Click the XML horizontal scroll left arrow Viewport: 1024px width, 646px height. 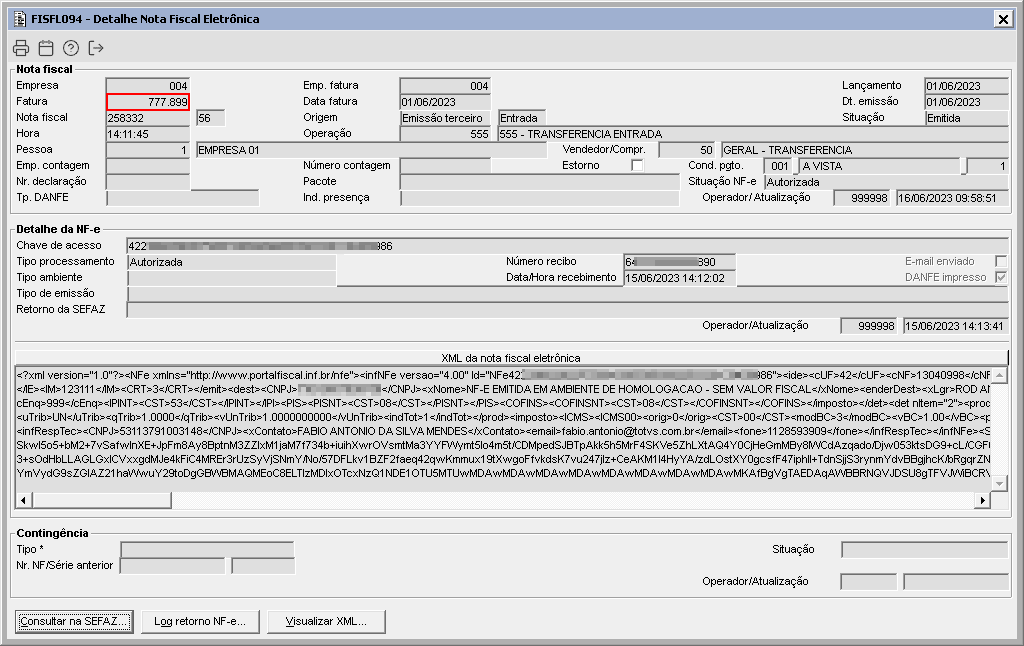(x=23, y=500)
